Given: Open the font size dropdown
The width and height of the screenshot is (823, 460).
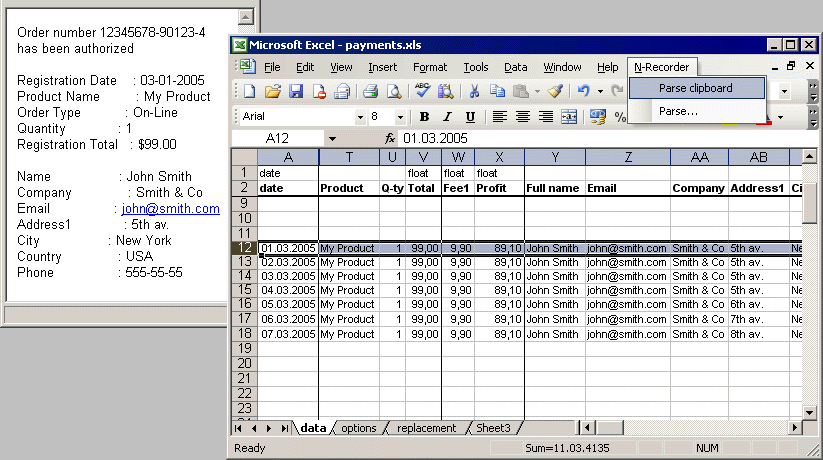Looking at the screenshot, I should 400,117.
